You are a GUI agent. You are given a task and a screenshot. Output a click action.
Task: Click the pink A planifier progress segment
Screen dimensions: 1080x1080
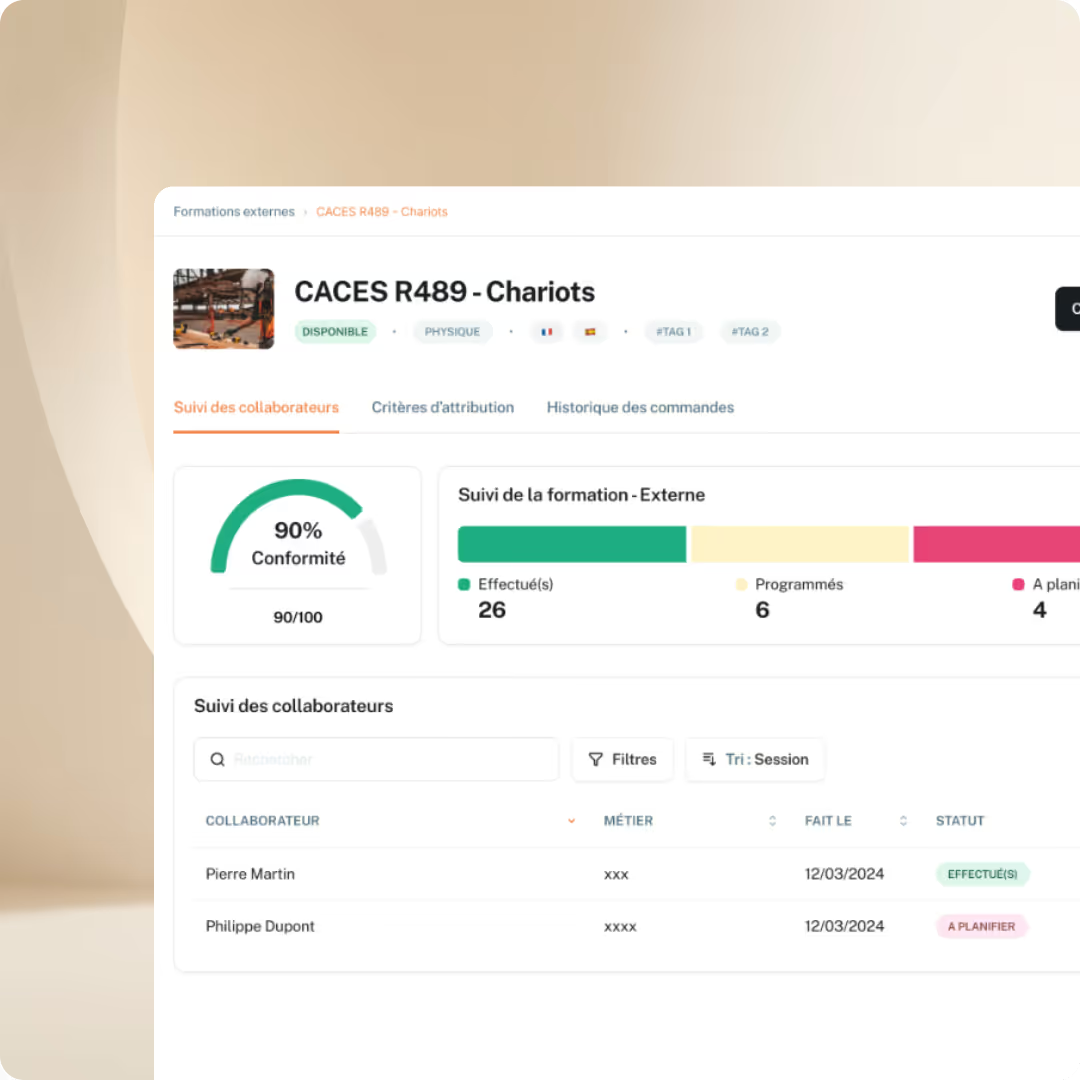point(997,544)
